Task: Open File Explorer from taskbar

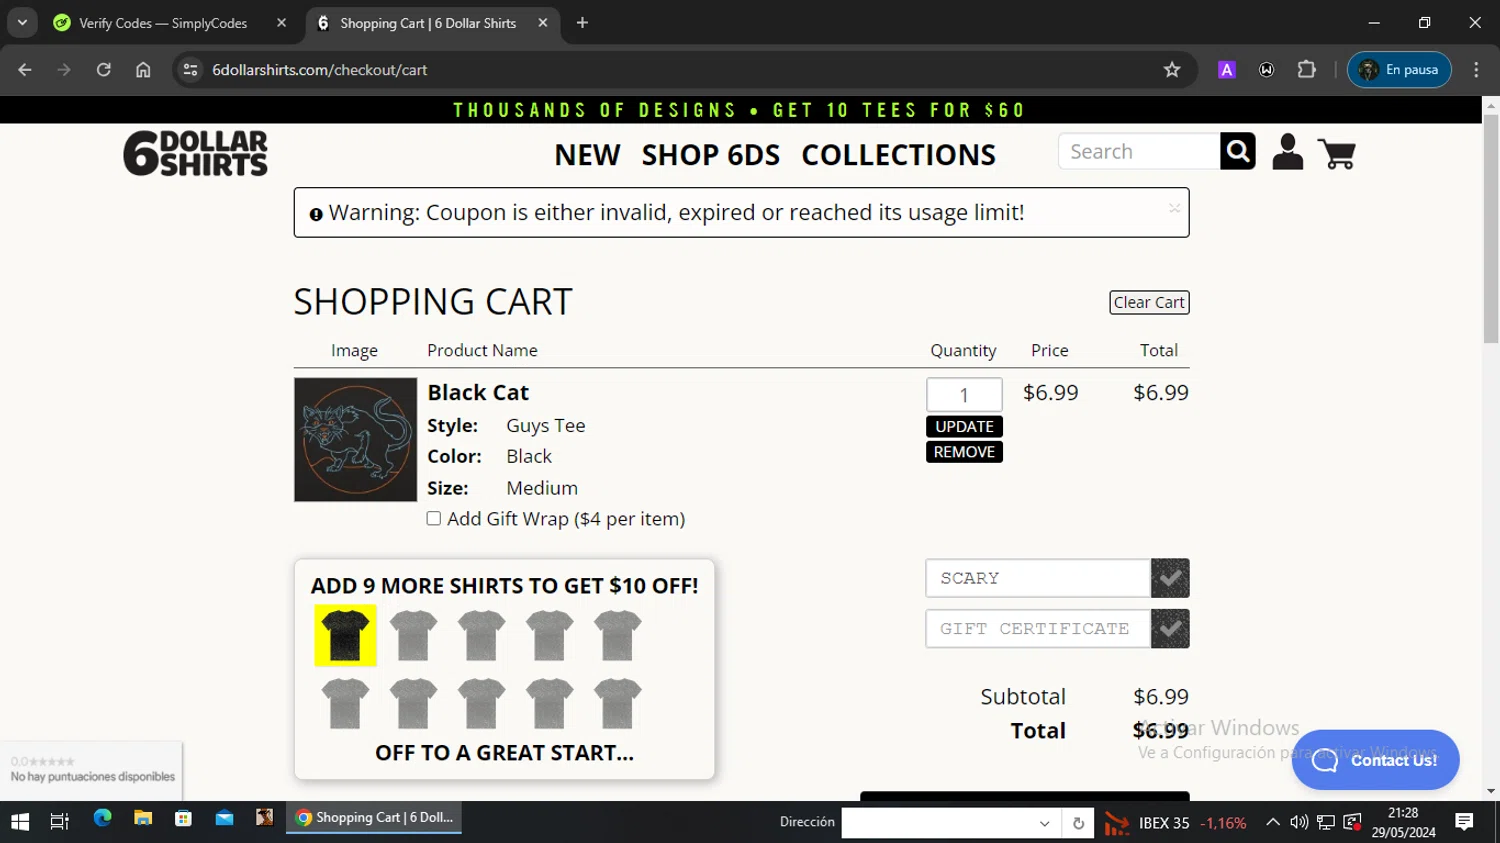Action: 143,819
